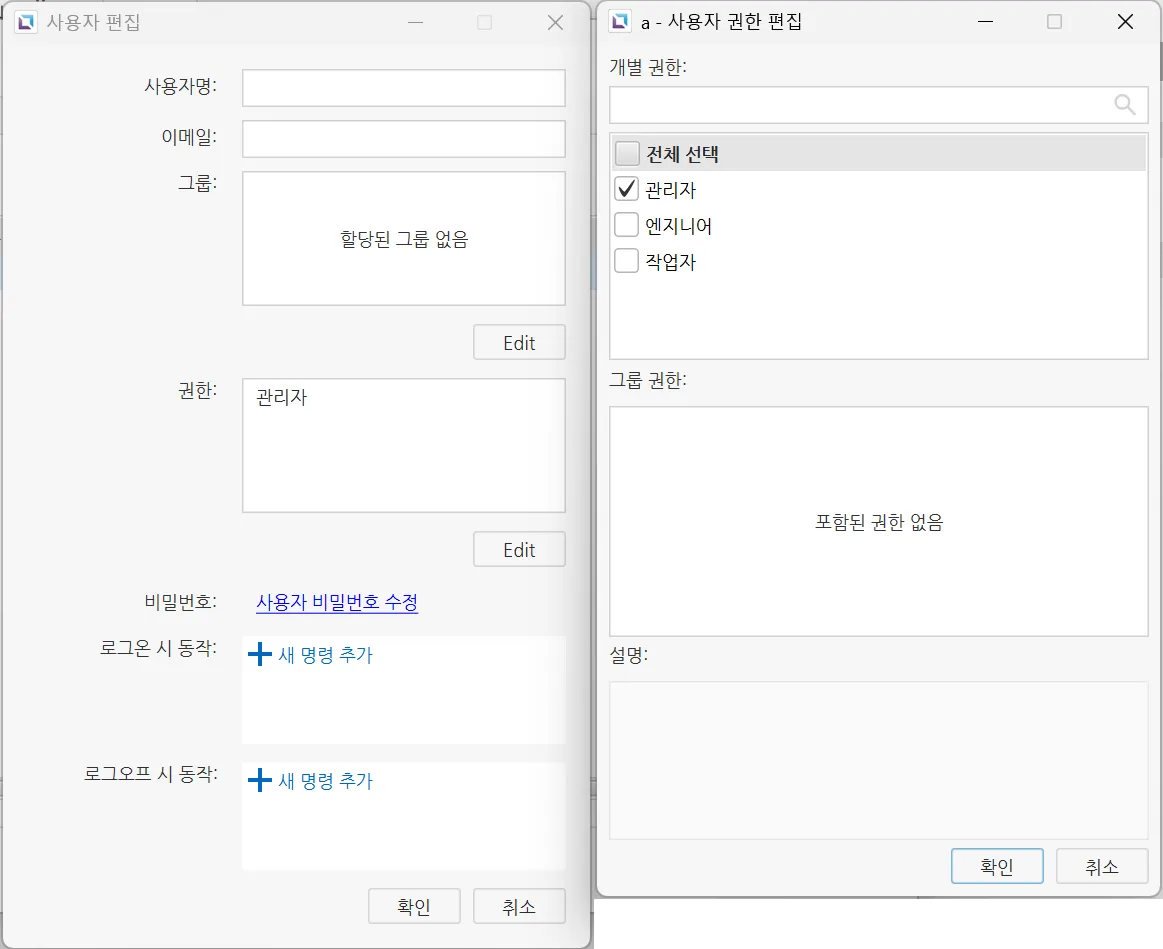Click the 사용자명 text field

(403, 88)
